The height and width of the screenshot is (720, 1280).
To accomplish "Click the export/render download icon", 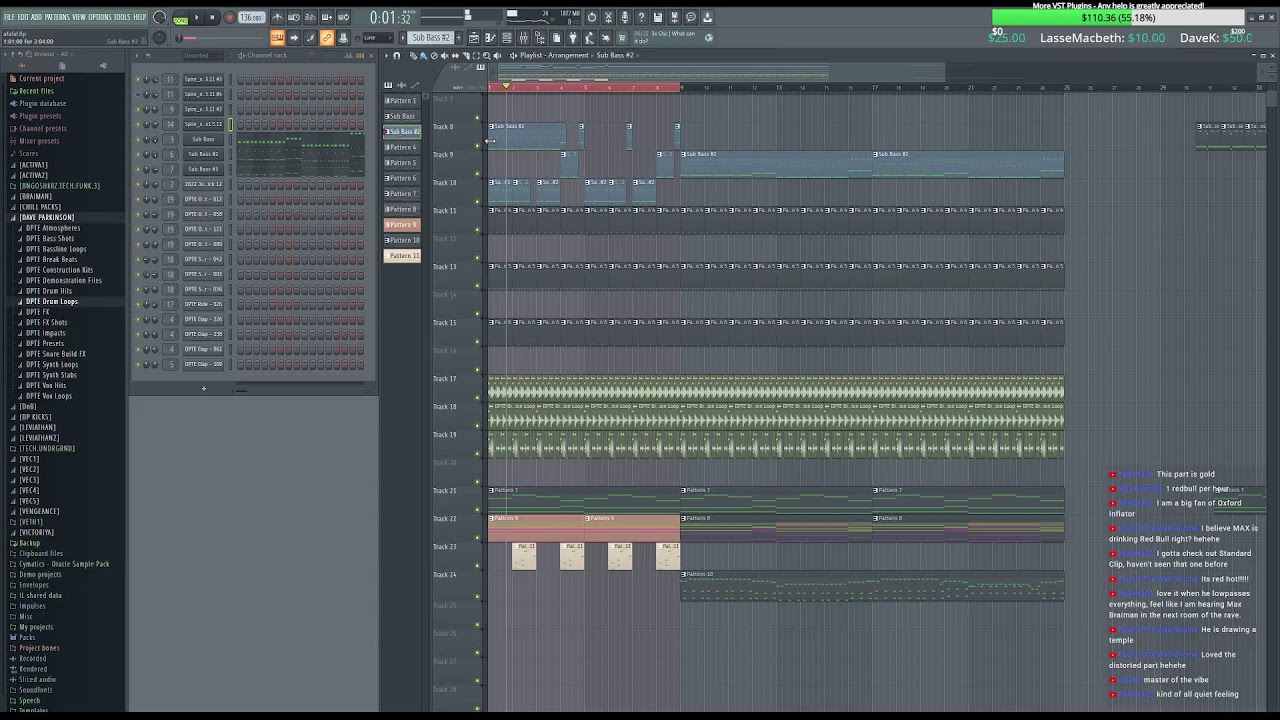I will 707,17.
